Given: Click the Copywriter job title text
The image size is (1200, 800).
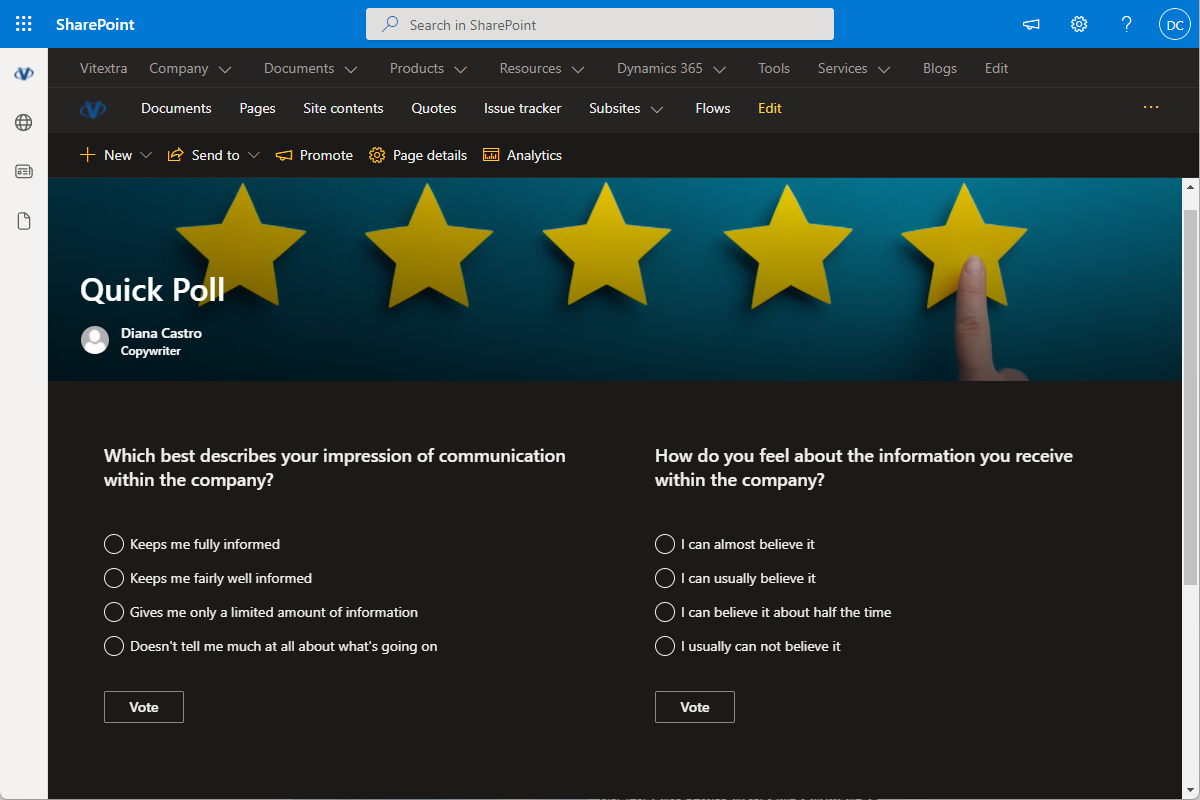Looking at the screenshot, I should 151,351.
